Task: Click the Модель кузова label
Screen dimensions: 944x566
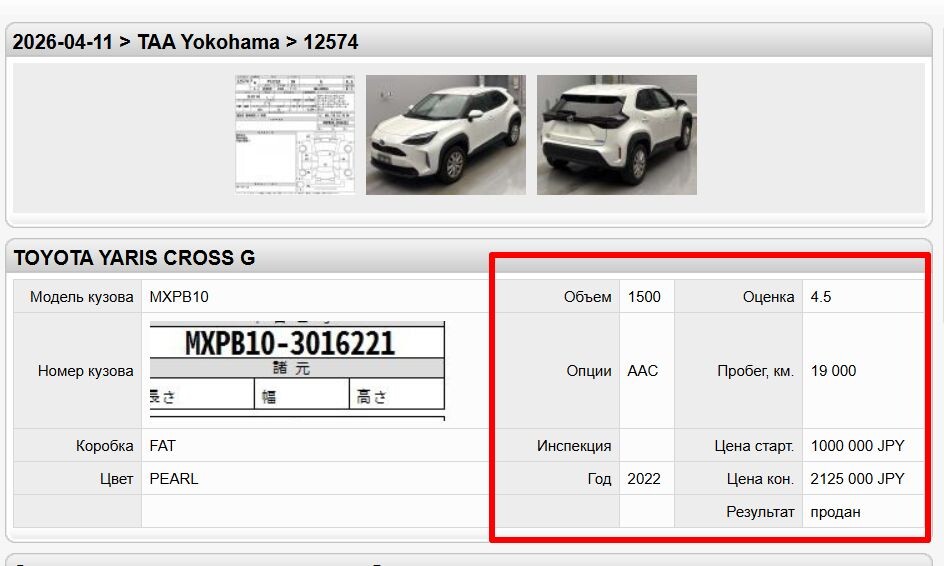Action: click(81, 297)
